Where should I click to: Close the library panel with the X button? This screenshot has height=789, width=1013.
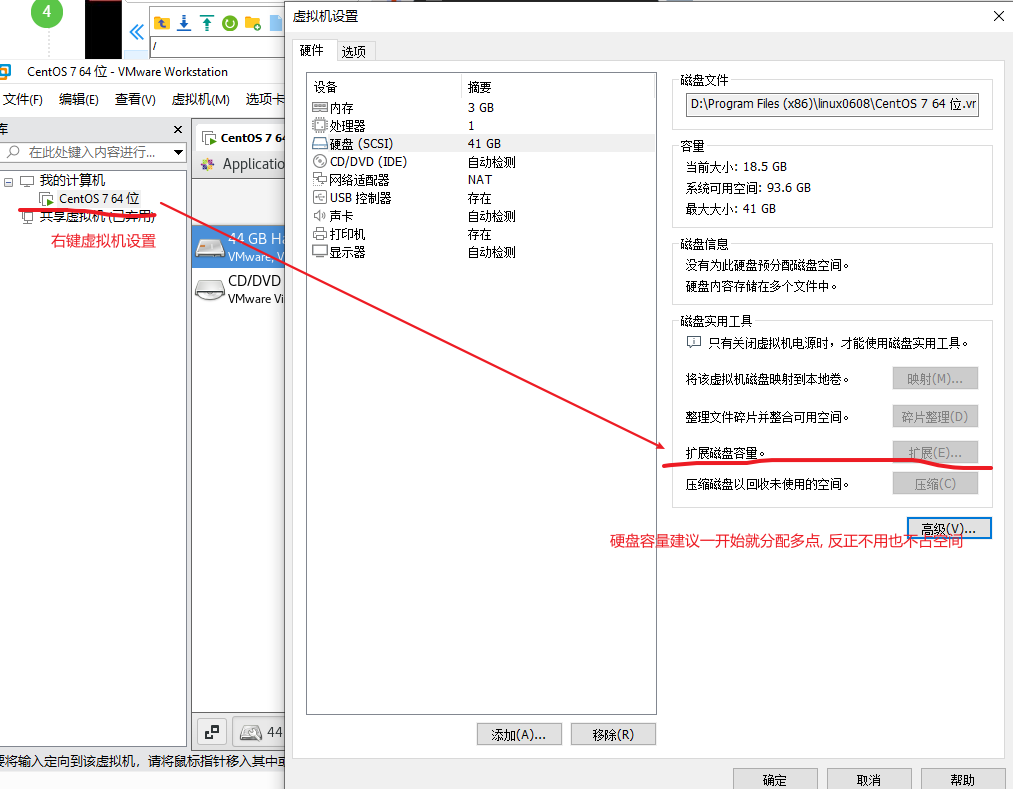[178, 130]
